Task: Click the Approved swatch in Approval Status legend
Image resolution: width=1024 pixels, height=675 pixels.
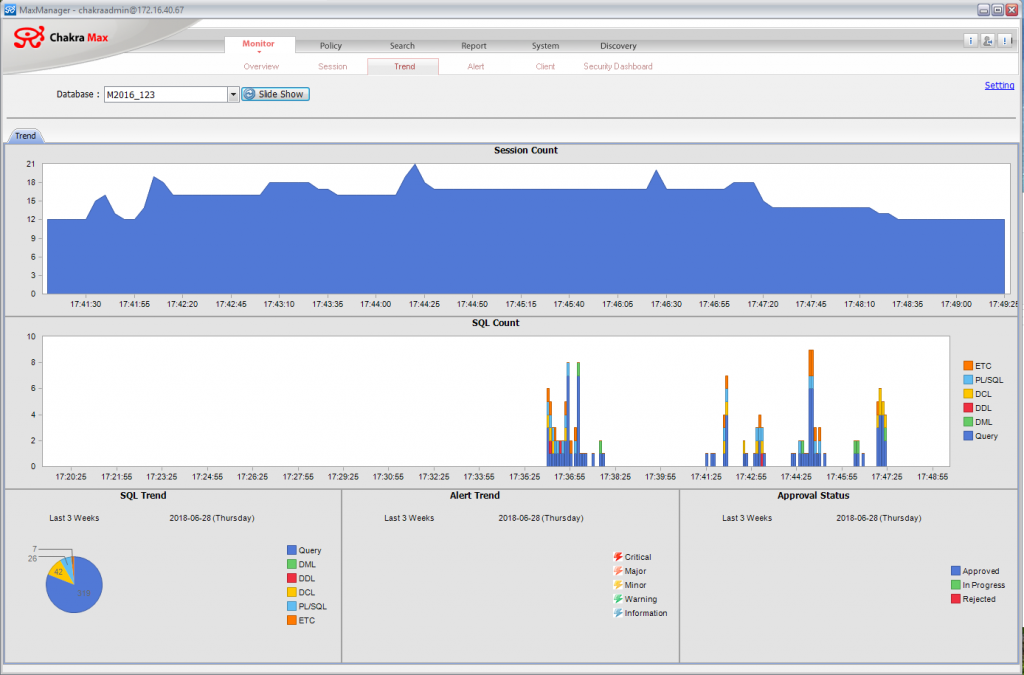Action: [955, 571]
